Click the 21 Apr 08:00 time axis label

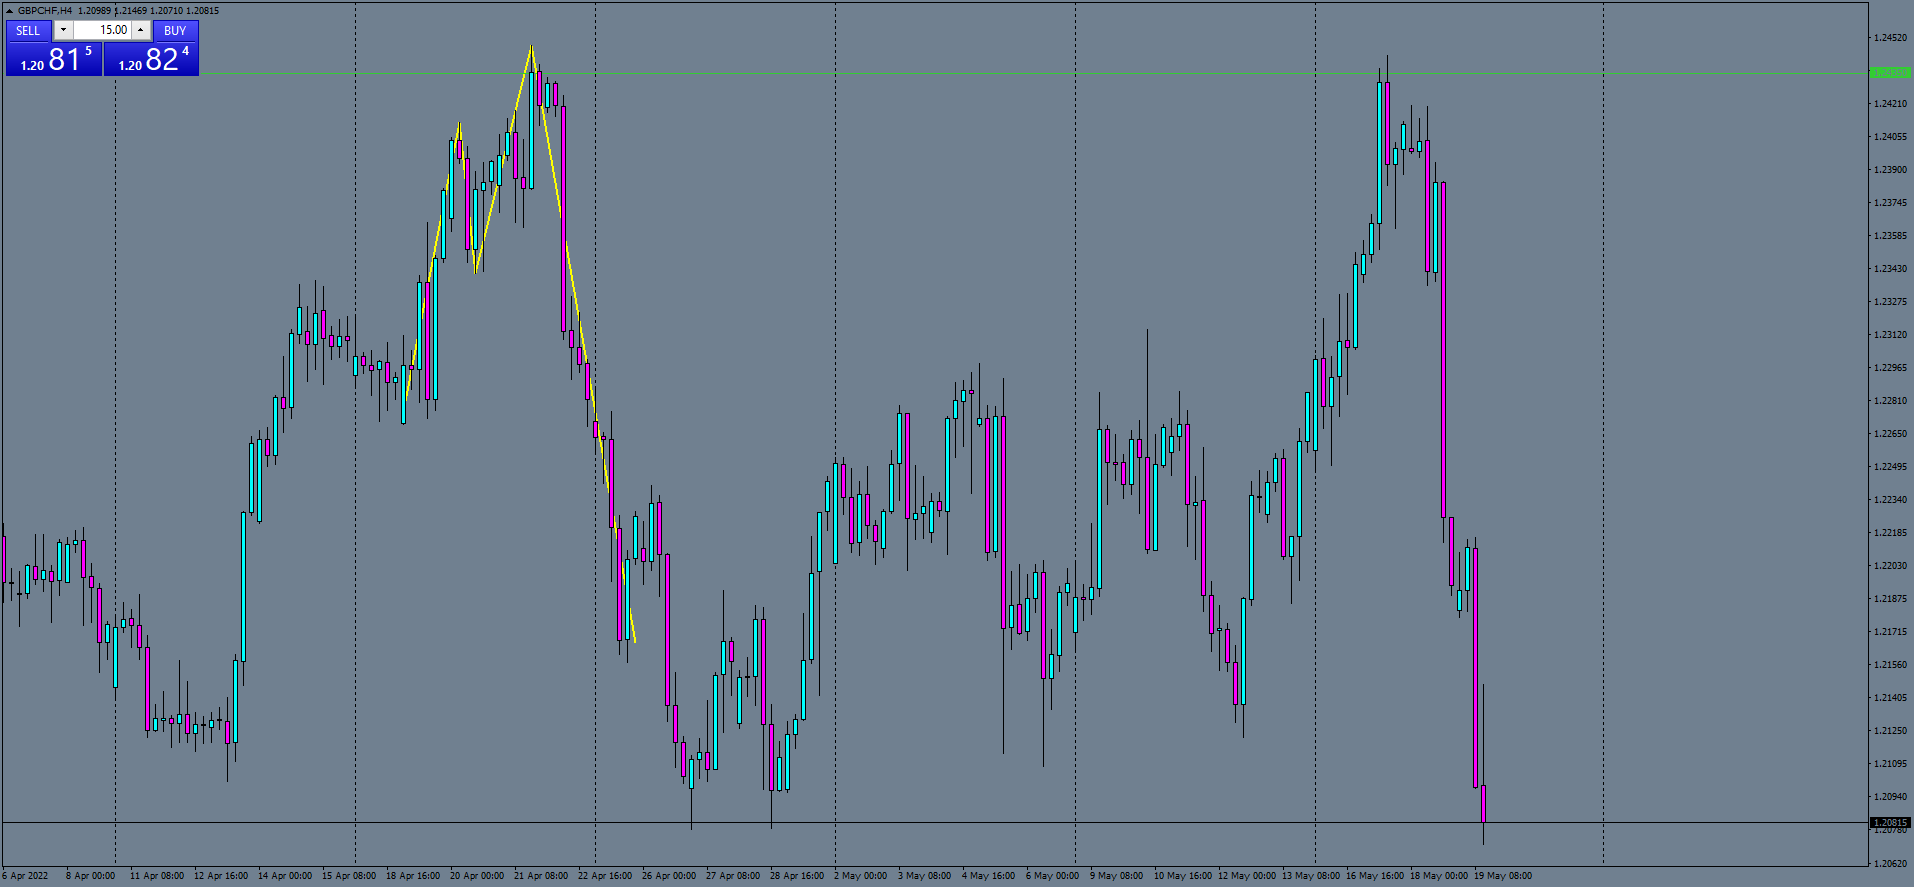pyautogui.click(x=541, y=876)
